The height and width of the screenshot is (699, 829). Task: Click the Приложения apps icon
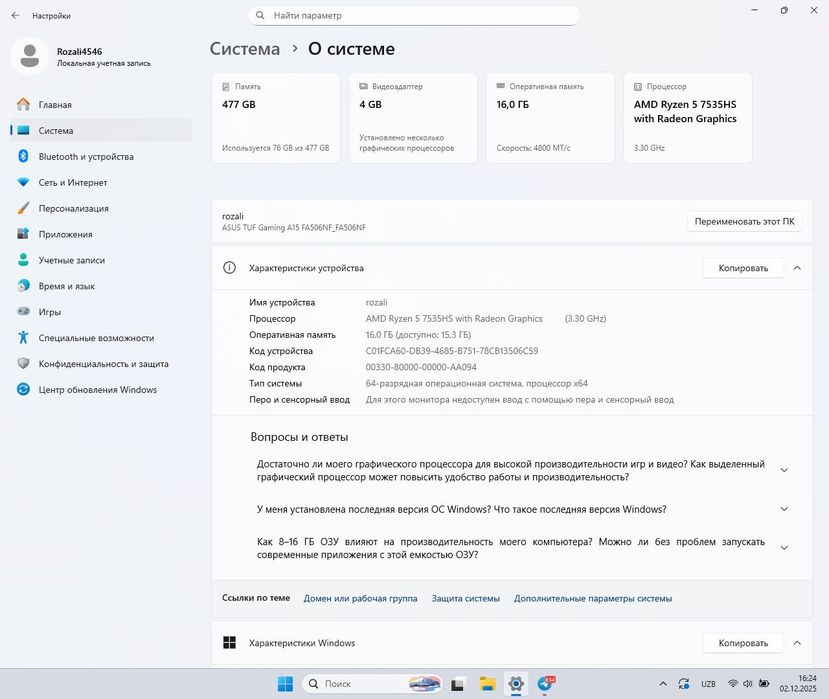(x=23, y=234)
